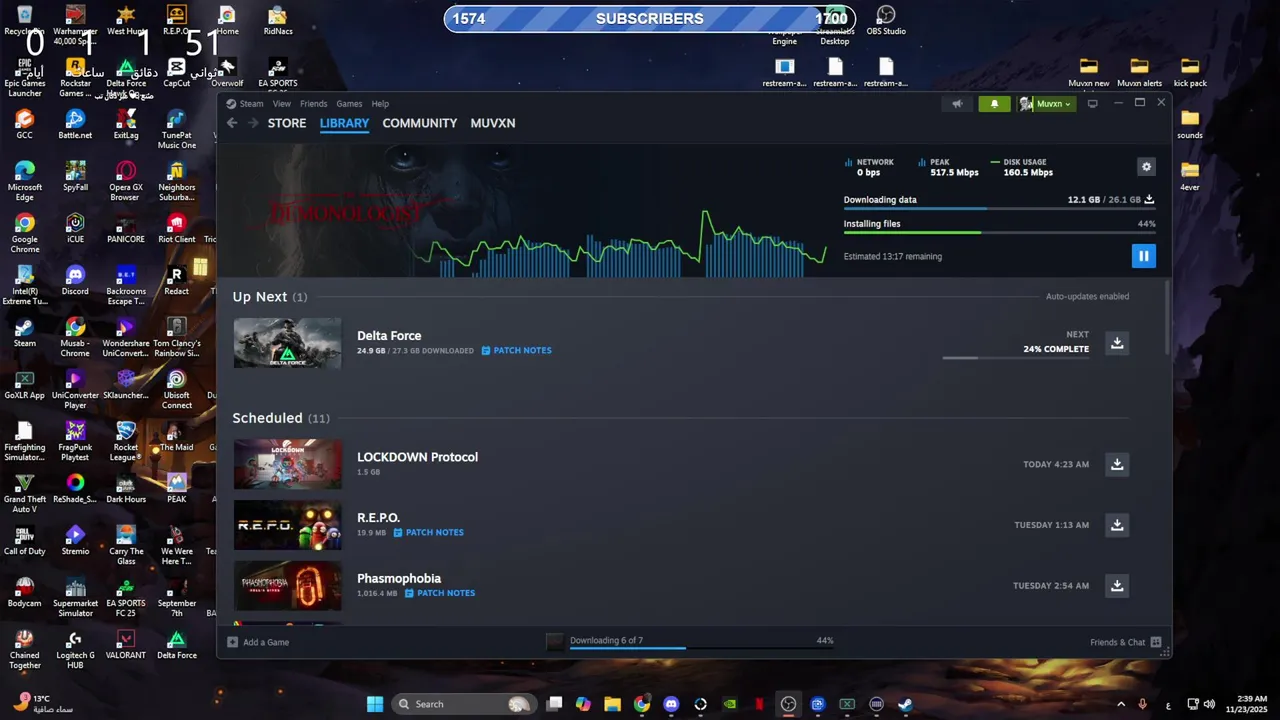Select the Rocket League desktop shortcut

click(x=125, y=442)
